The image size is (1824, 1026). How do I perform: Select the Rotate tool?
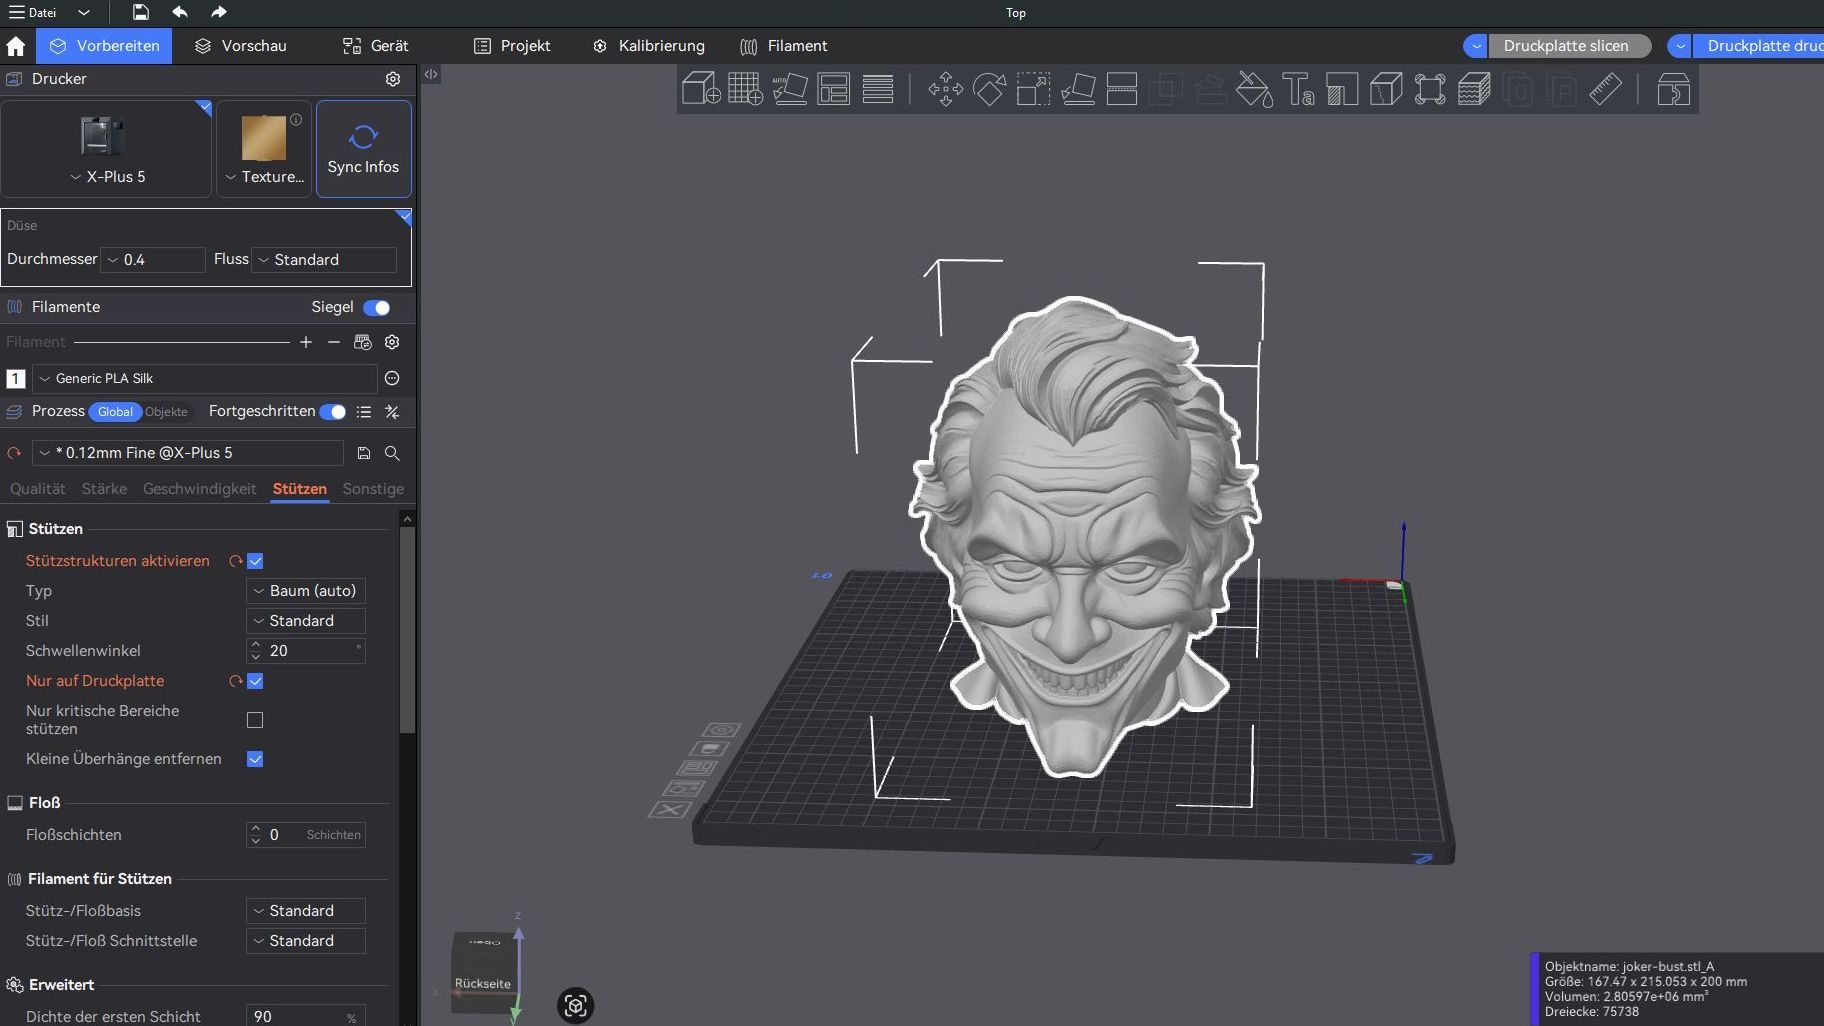click(x=989, y=89)
